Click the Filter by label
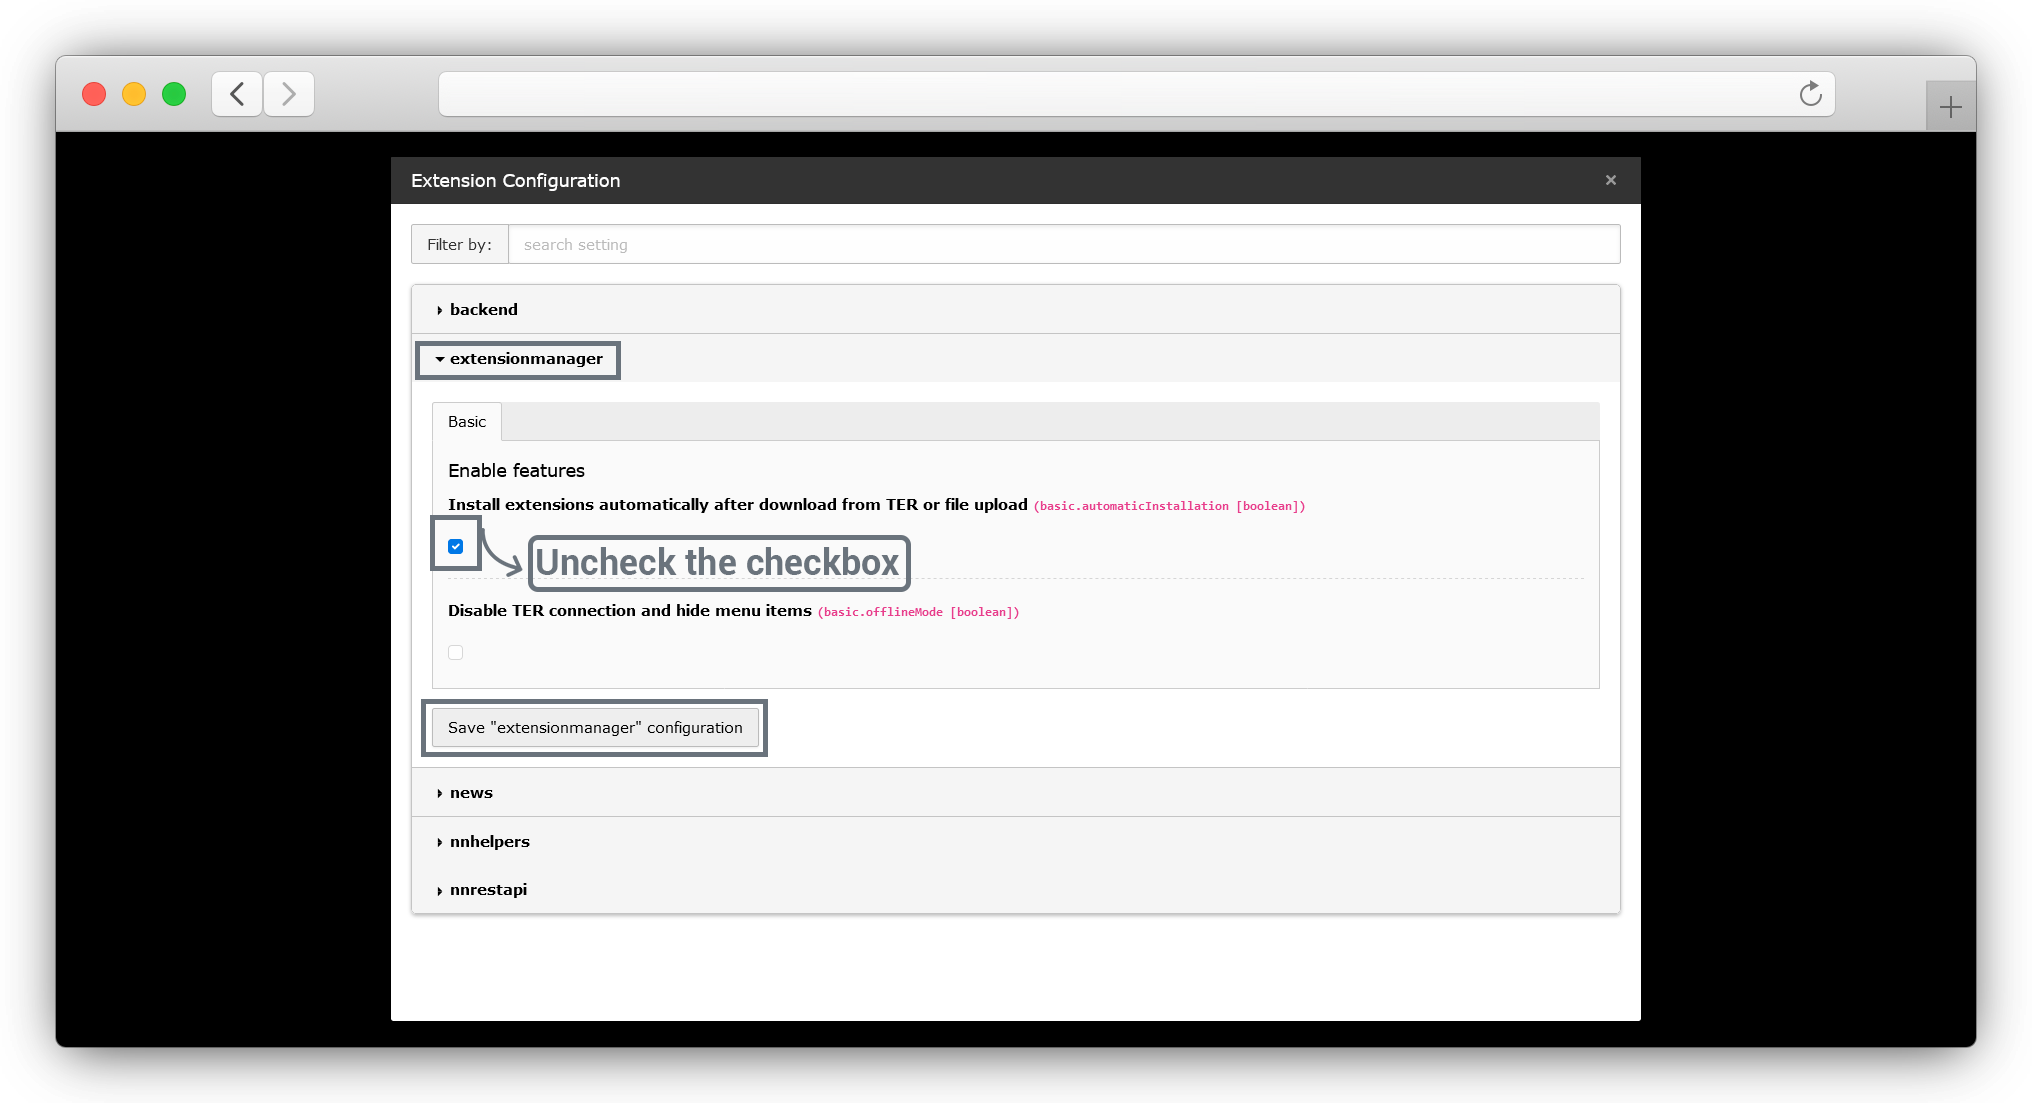This screenshot has height=1103, width=2032. [459, 245]
